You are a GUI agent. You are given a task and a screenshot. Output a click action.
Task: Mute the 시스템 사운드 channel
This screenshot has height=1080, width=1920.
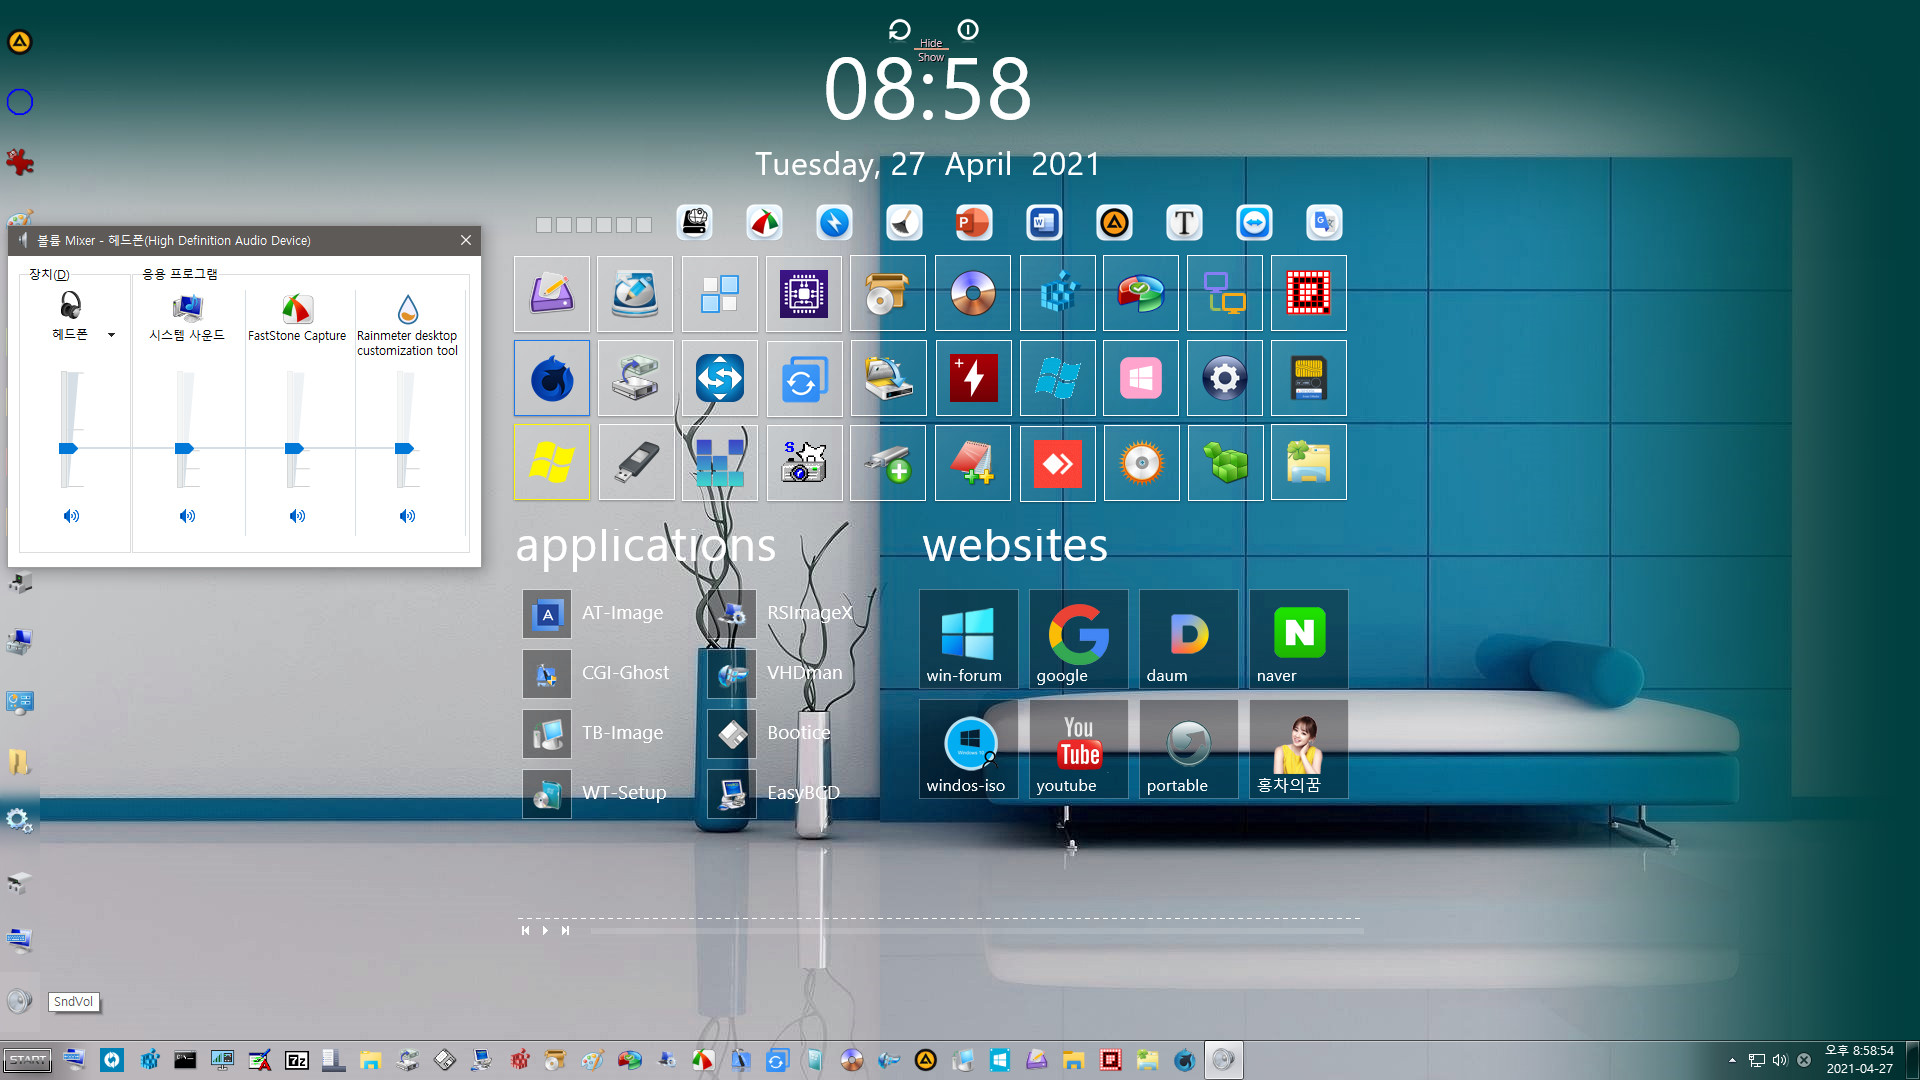187,516
